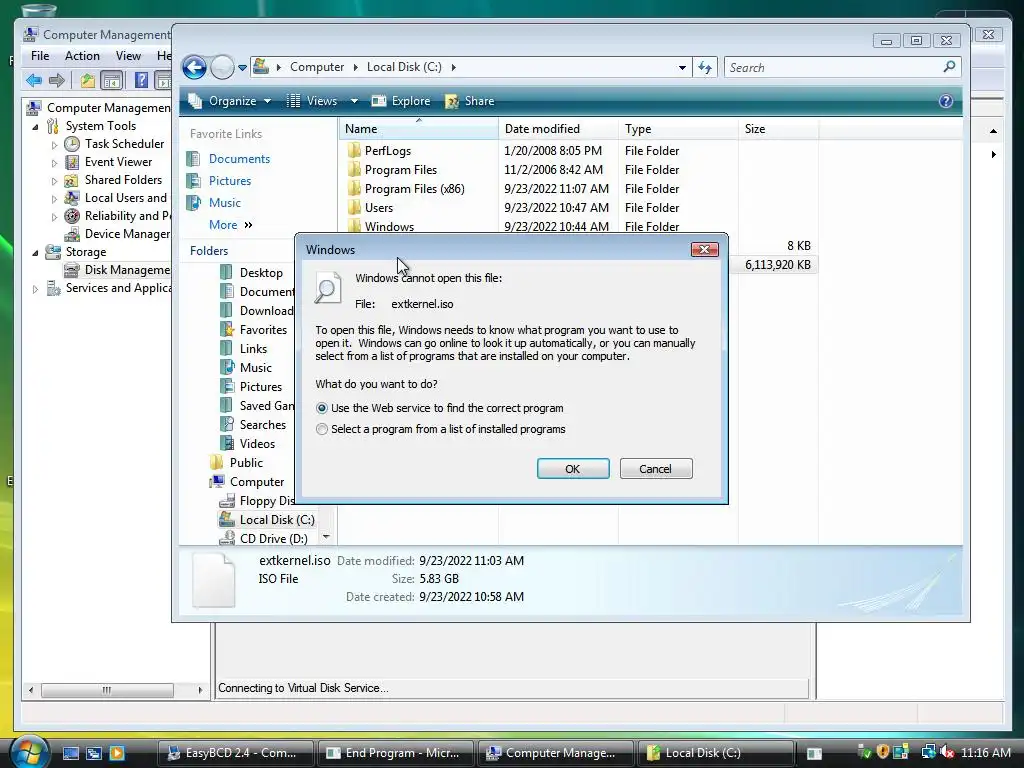Click Explore in the Explorer toolbar
The width and height of the screenshot is (1024, 768).
(x=401, y=101)
